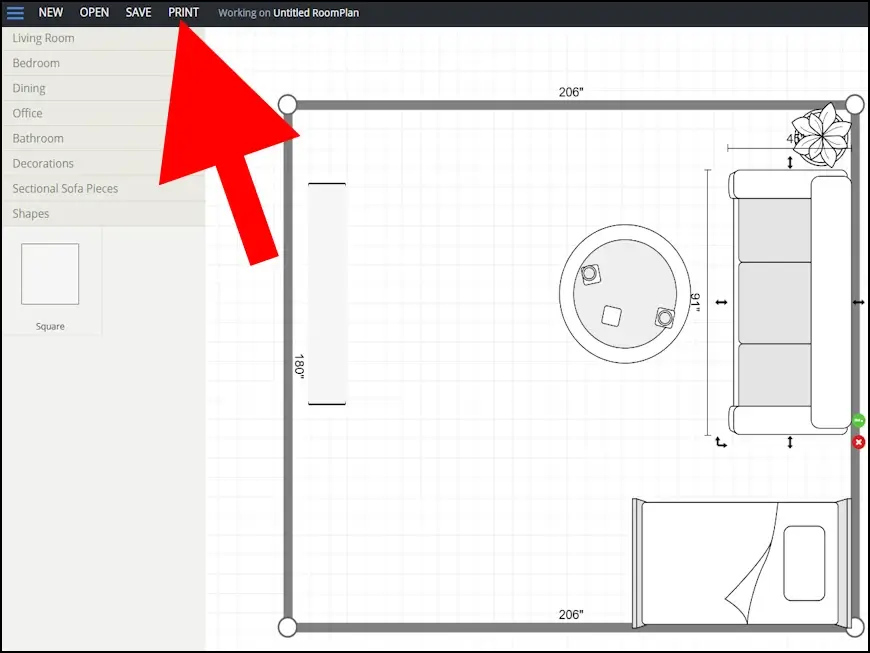
Task: Click the sofa's left resize arrow handle
Action: [x=722, y=302]
